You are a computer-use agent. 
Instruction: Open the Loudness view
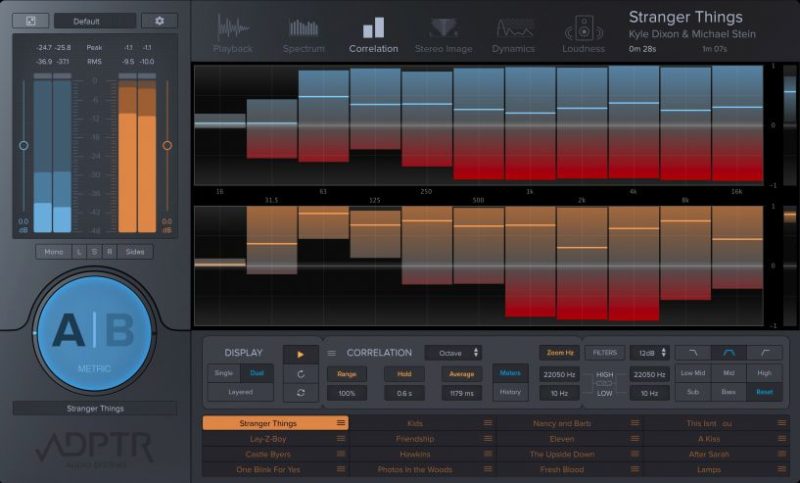(x=583, y=35)
